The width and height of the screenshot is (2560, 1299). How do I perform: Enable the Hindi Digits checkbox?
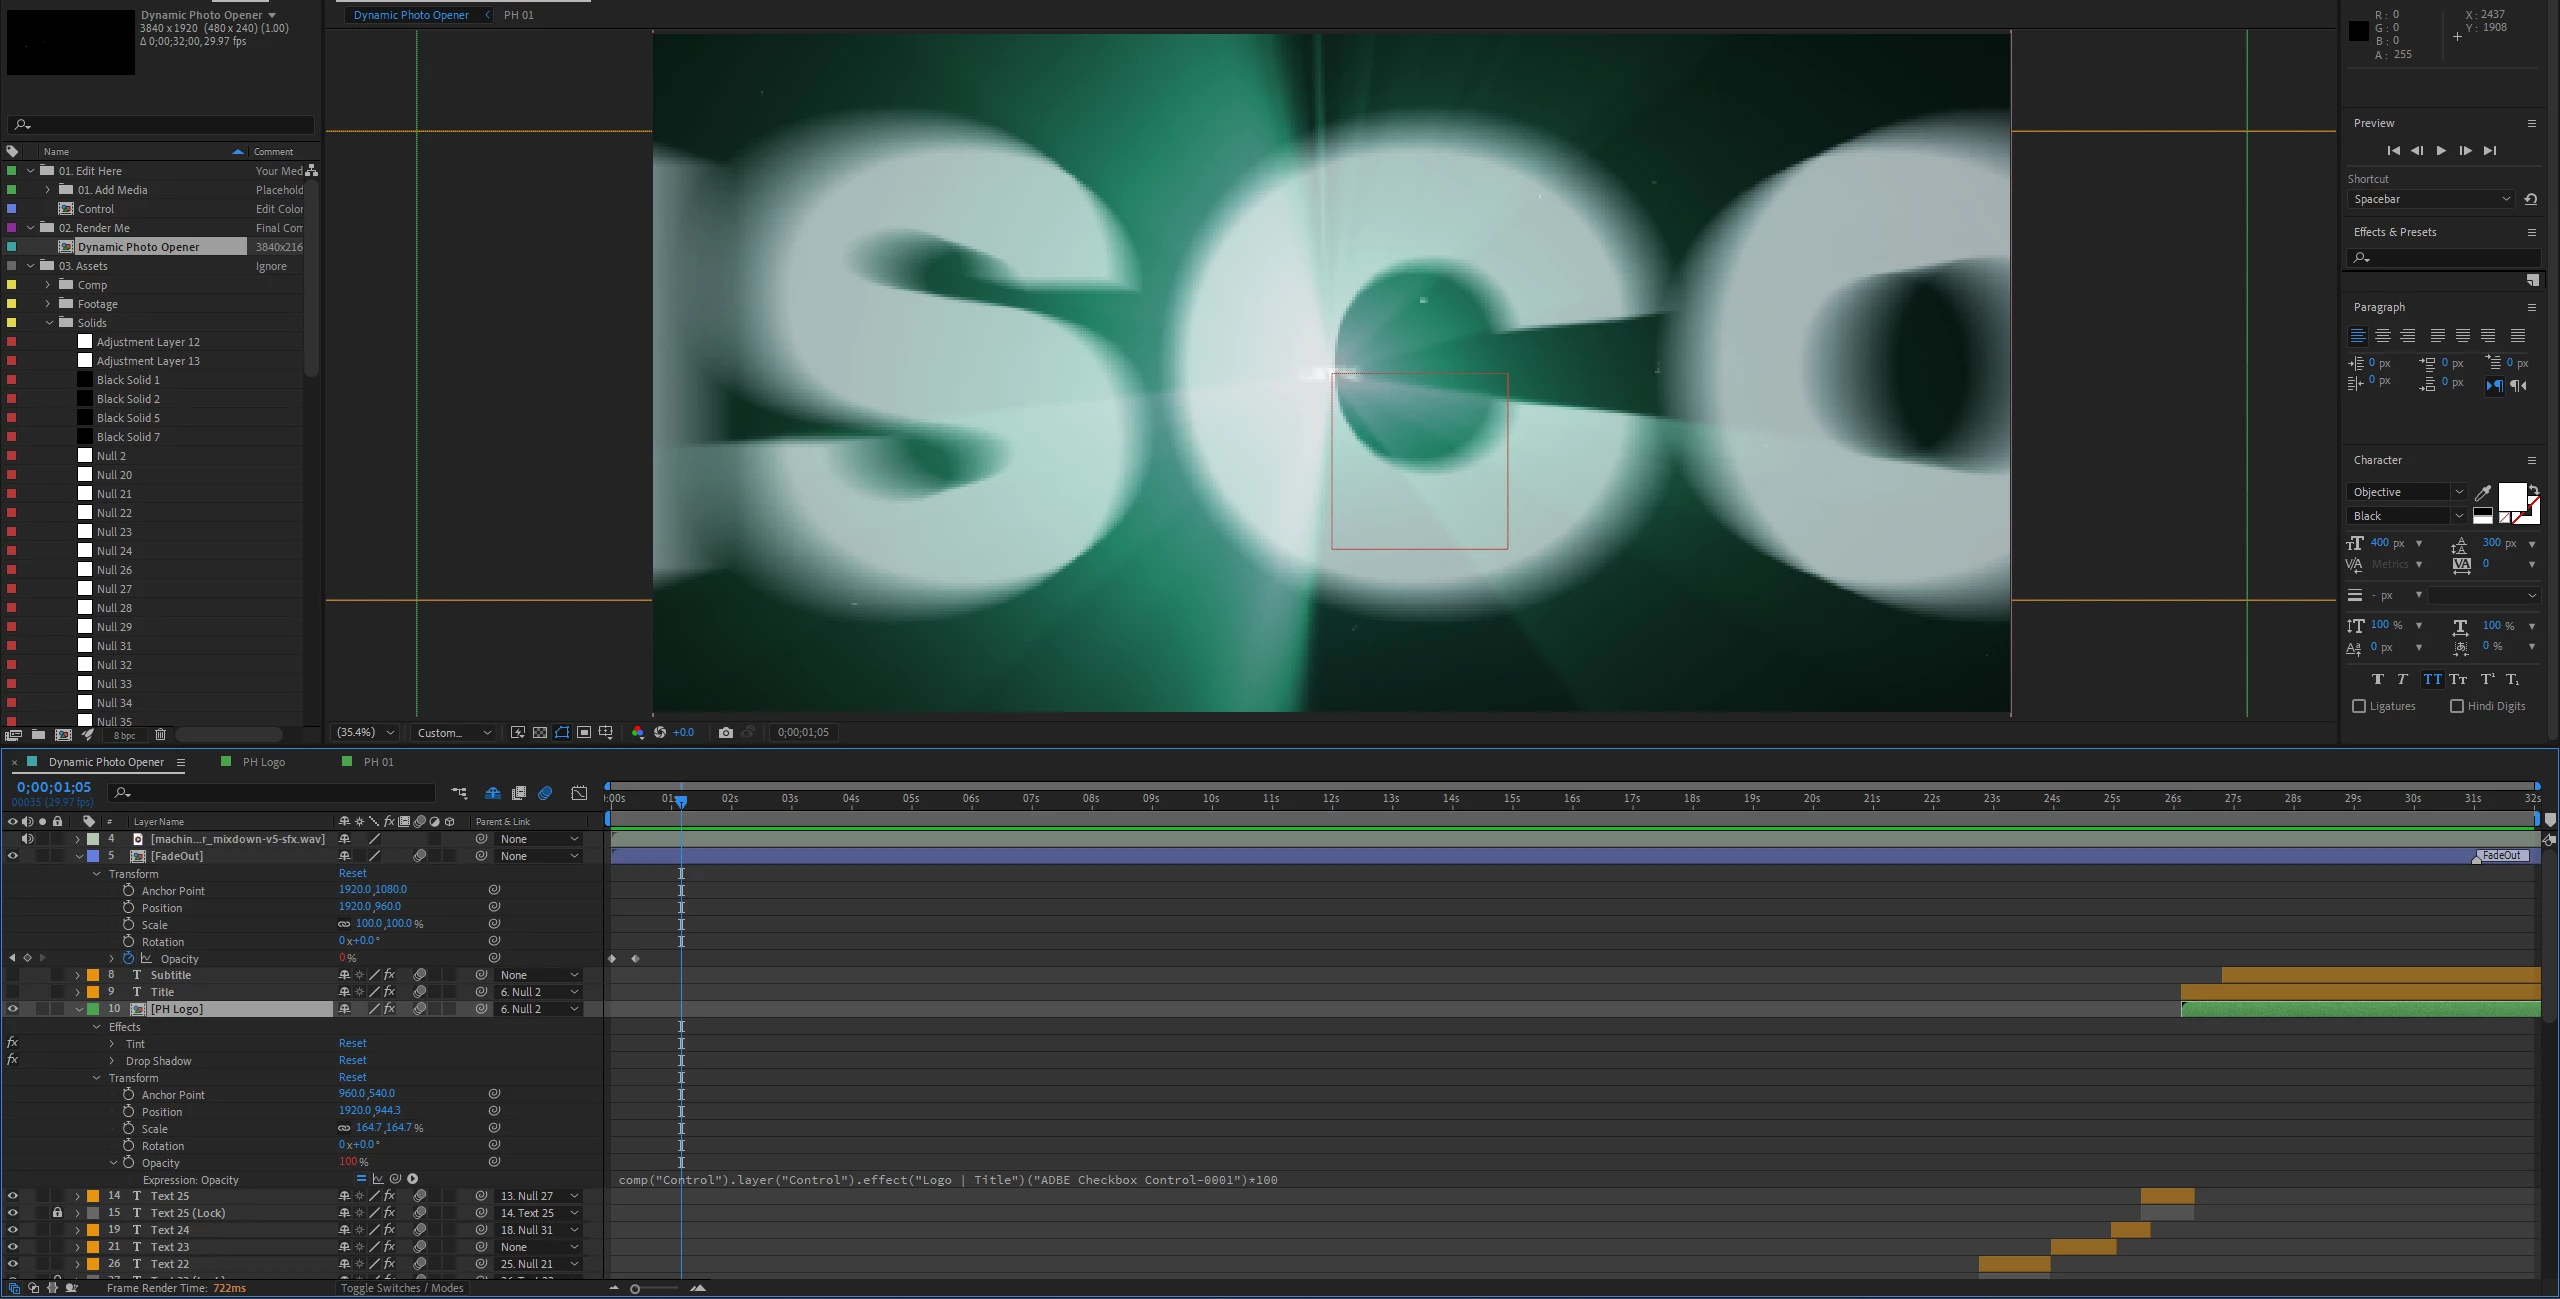(2456, 706)
